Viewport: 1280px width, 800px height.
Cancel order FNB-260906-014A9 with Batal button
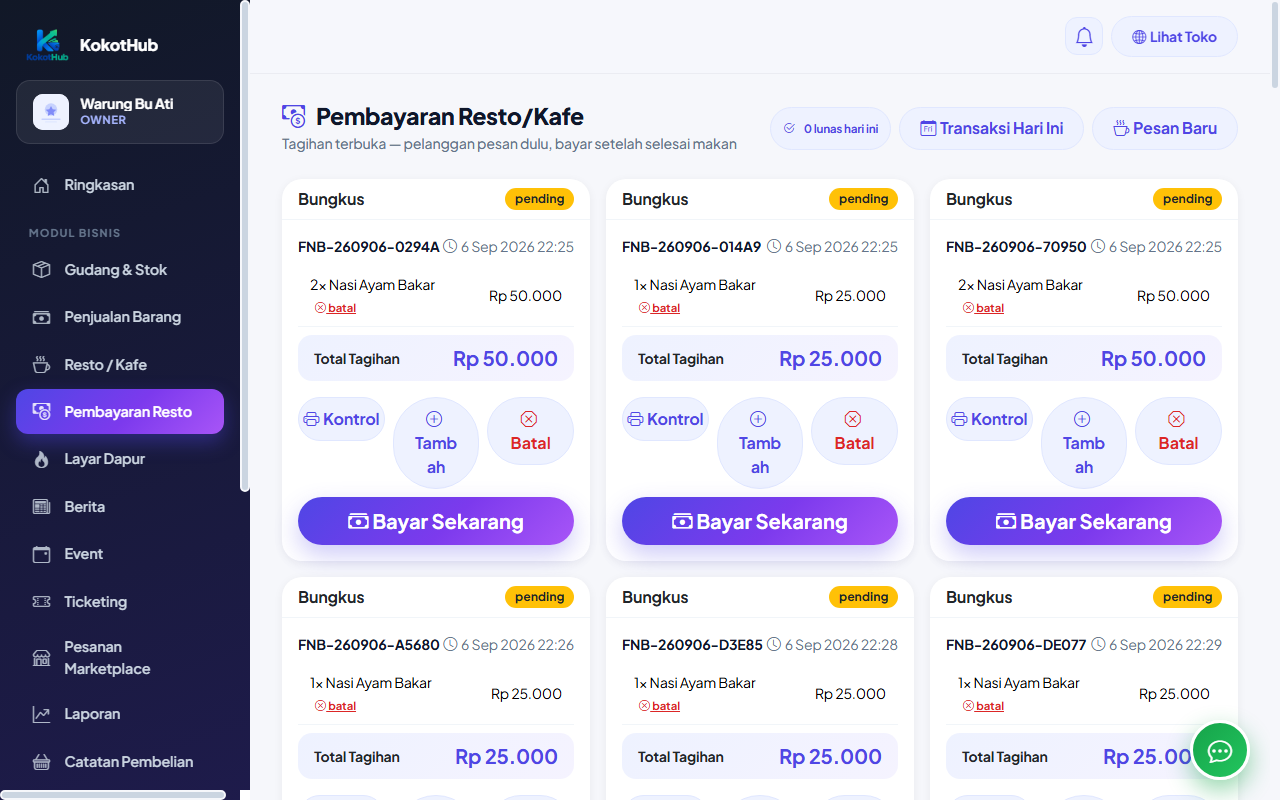point(854,431)
